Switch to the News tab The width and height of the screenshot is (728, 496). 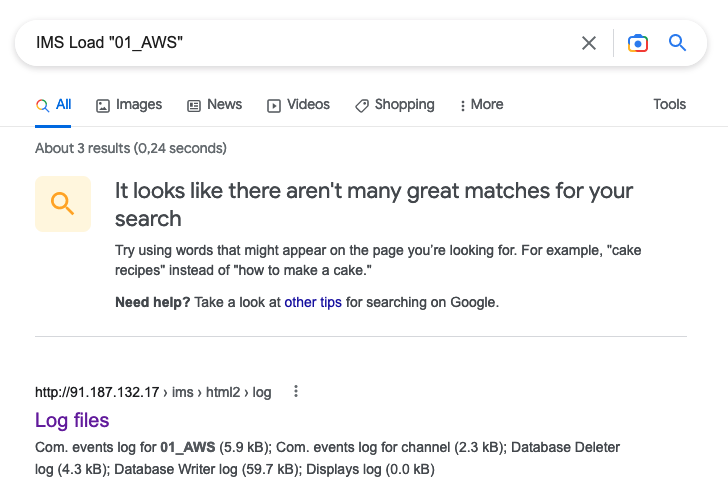tap(214, 104)
